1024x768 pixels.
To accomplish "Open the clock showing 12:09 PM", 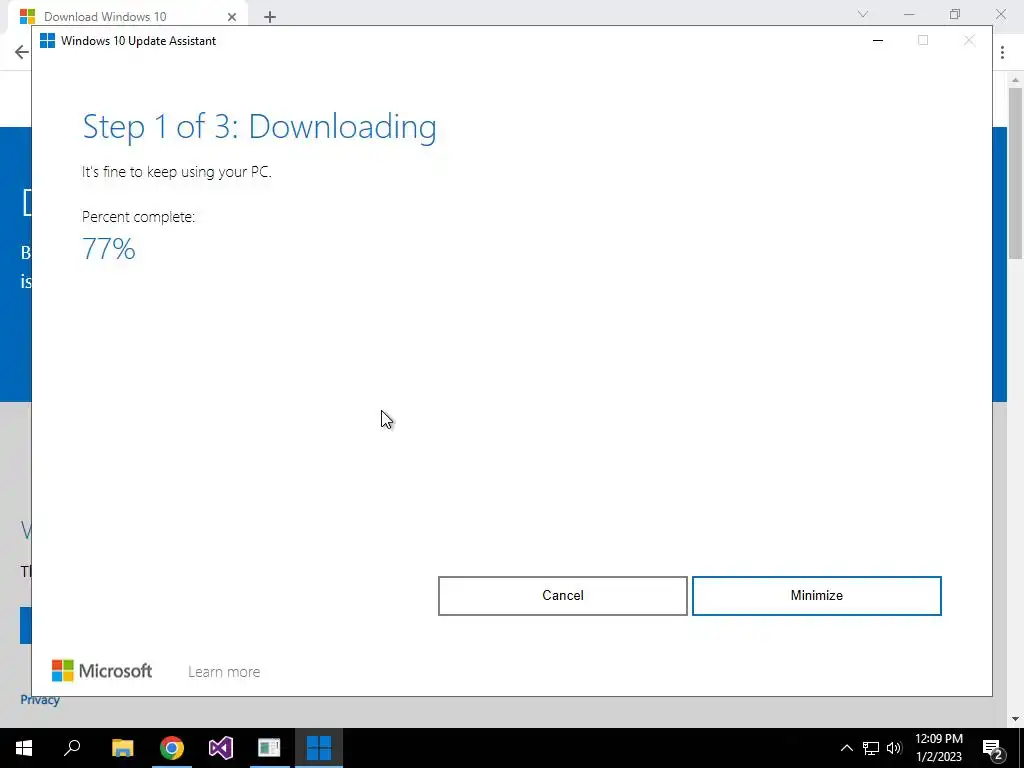I will pyautogui.click(x=939, y=748).
